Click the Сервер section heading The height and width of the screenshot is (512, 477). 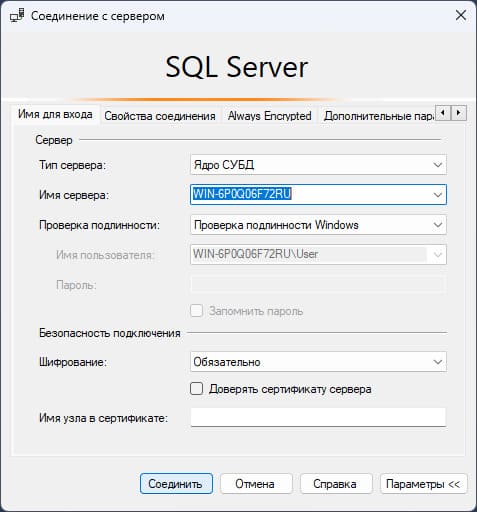[54, 140]
